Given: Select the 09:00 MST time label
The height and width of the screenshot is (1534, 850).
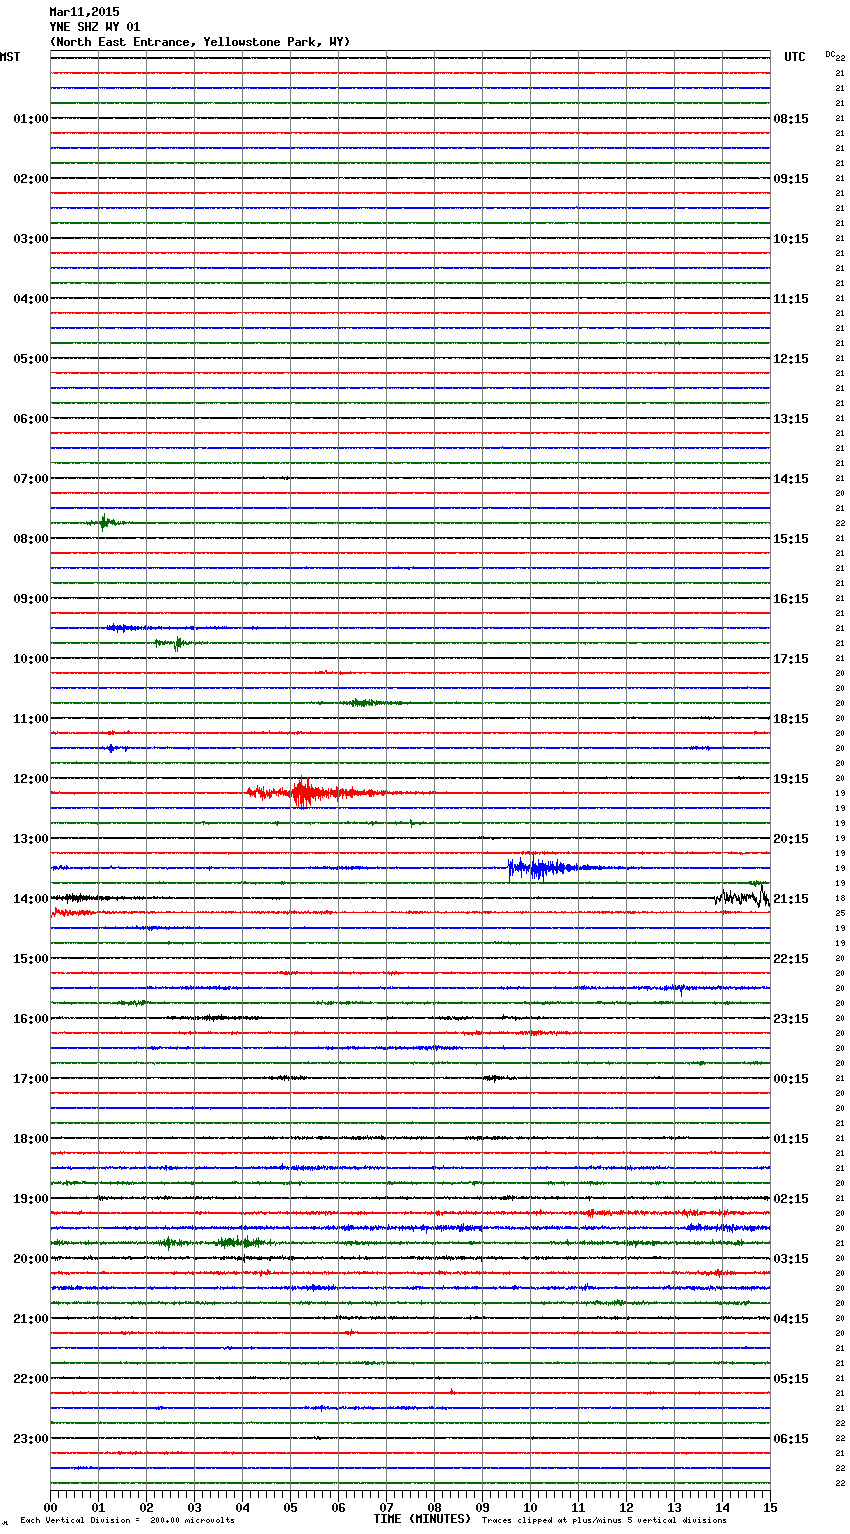Looking at the screenshot, I should 30,599.
